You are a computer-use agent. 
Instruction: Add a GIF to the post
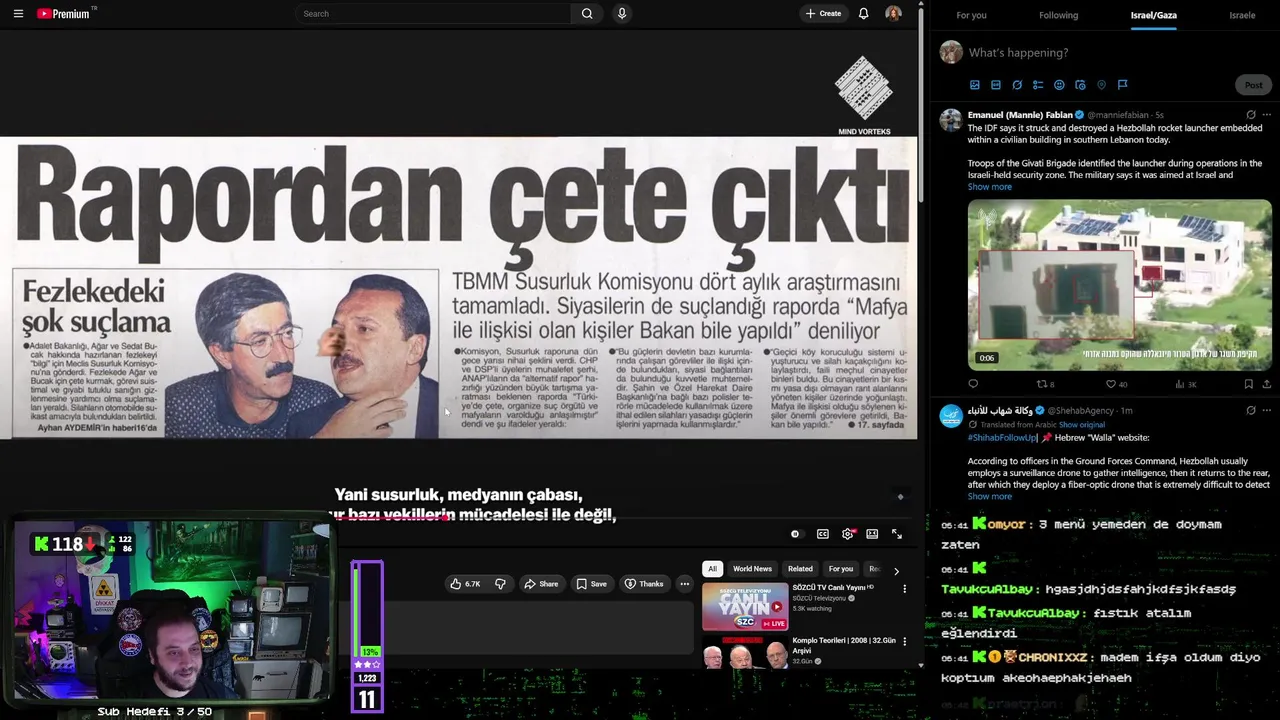coord(996,85)
